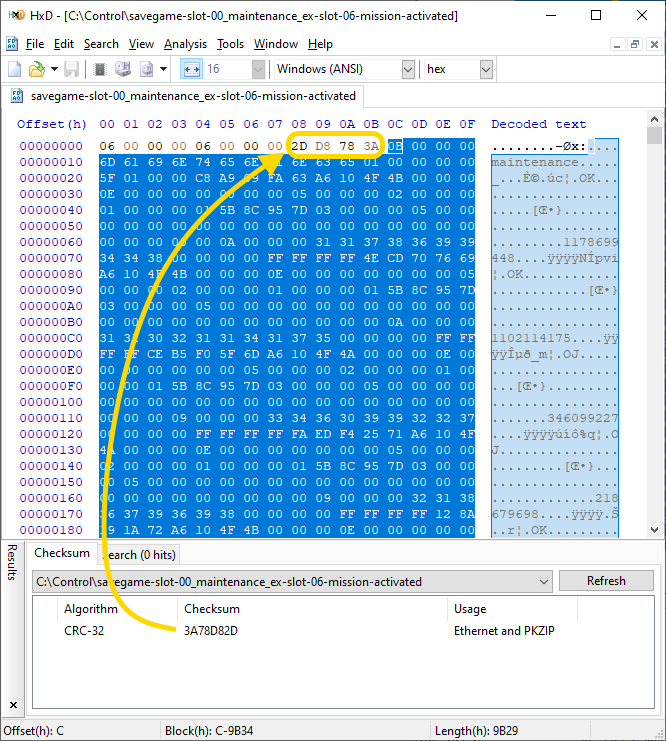
Task: Click the Ethernet and PKZIP usage cell
Action: click(x=504, y=631)
